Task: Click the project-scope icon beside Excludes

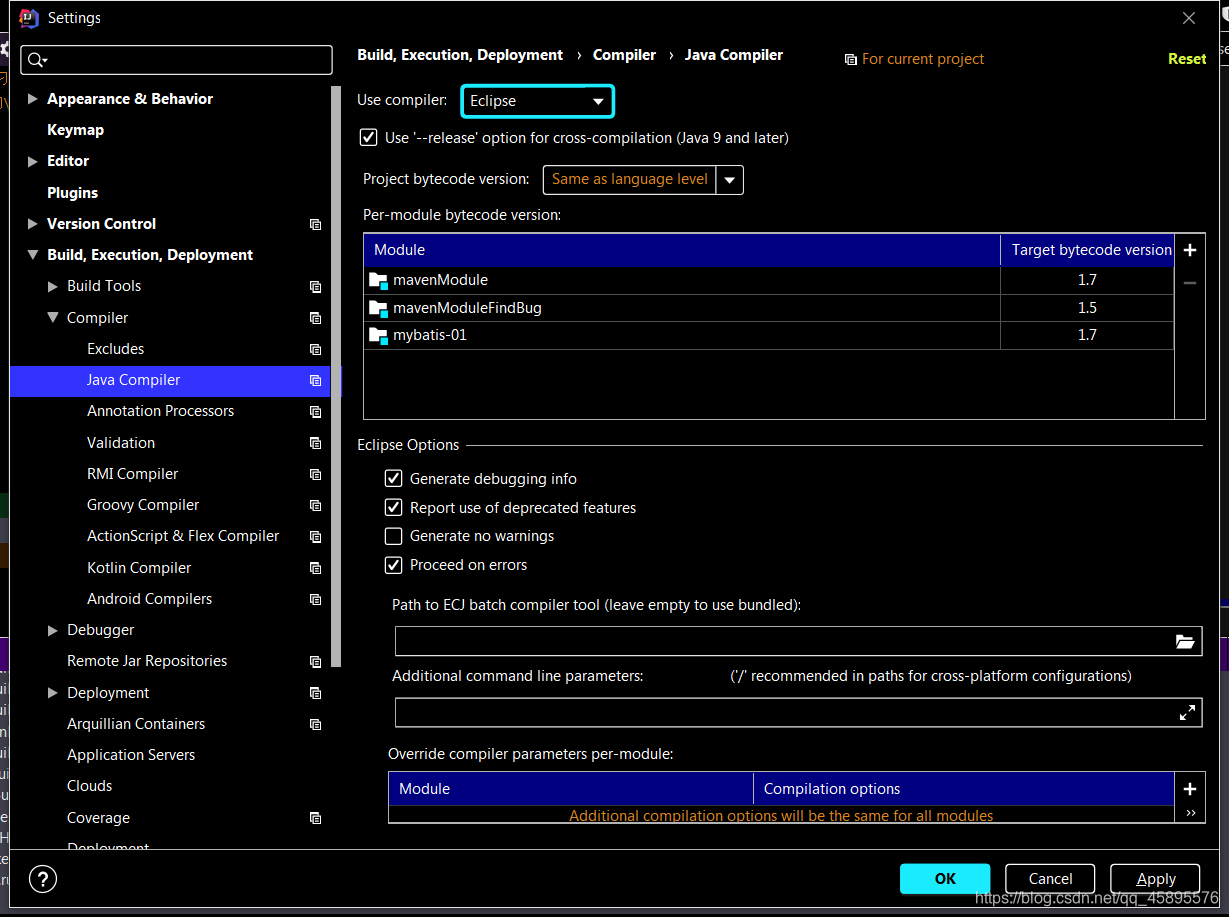Action: 316,349
